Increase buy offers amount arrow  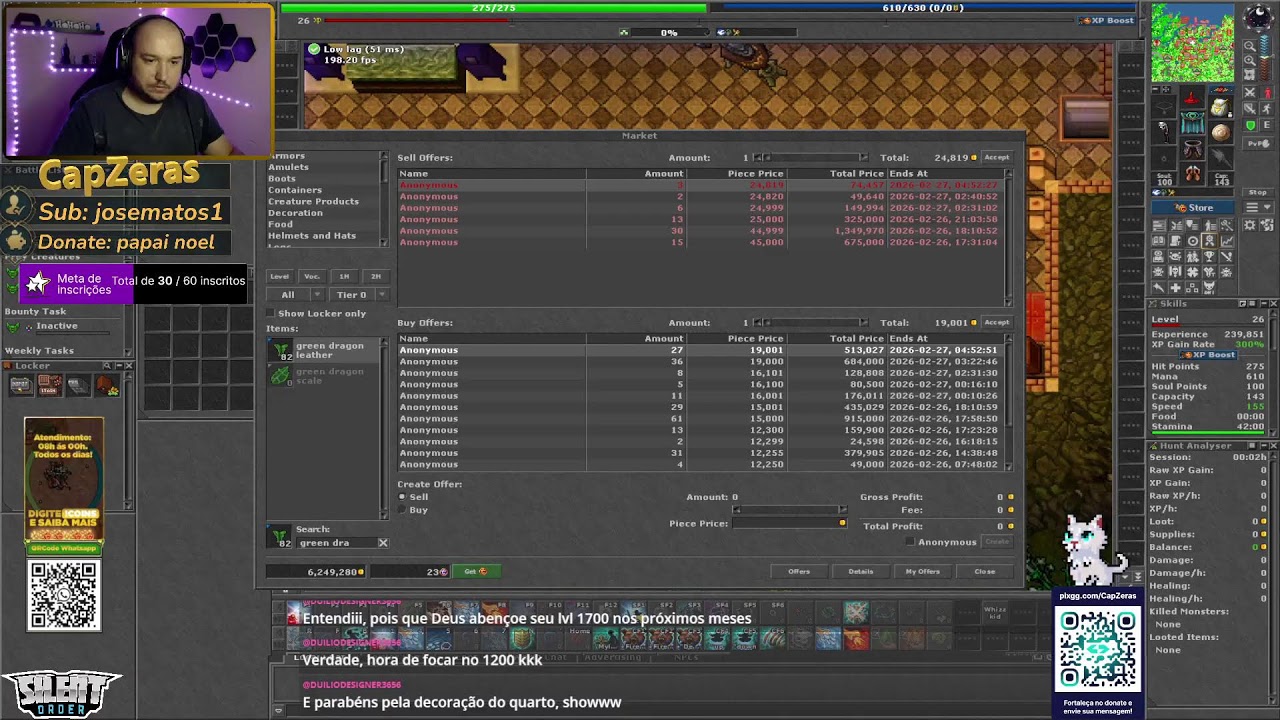(864, 322)
